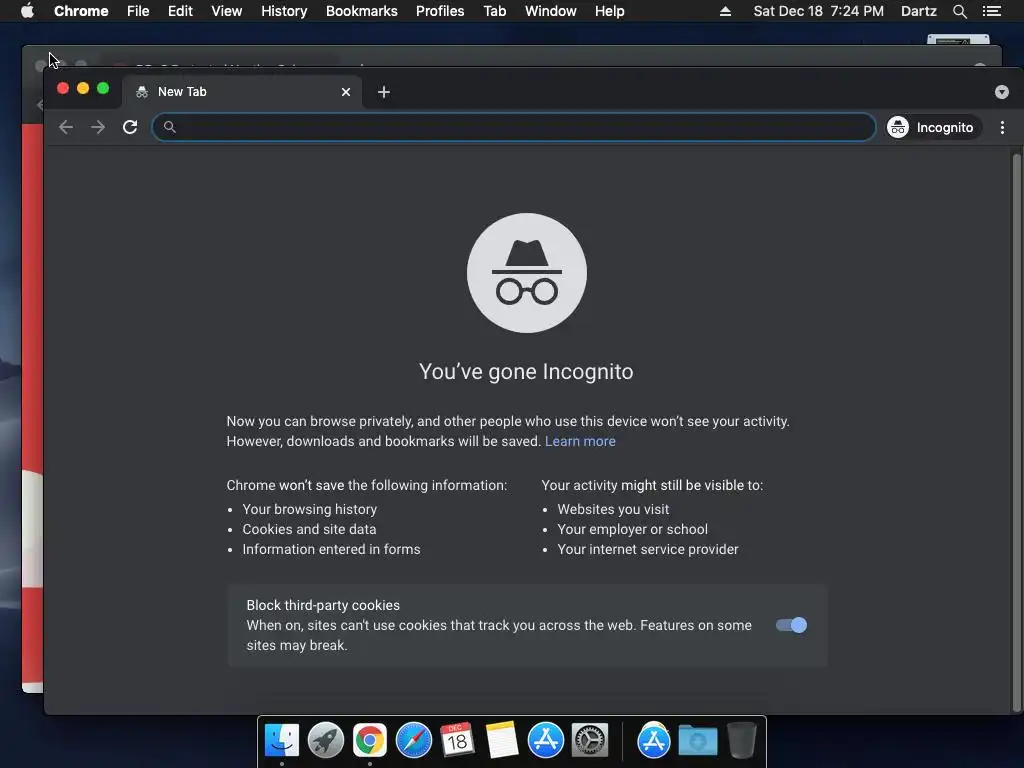Click the back navigation arrow
1024x768 pixels.
65,127
